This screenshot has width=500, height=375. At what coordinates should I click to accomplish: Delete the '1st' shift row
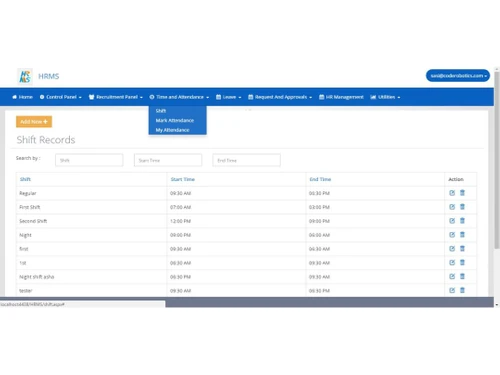(462, 263)
